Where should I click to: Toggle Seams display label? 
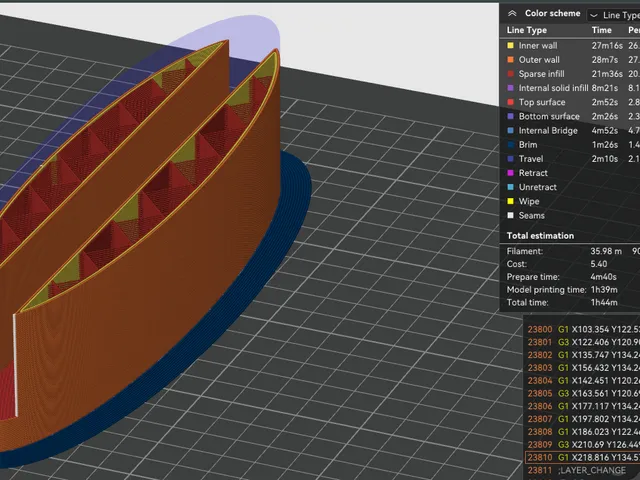[531, 216]
